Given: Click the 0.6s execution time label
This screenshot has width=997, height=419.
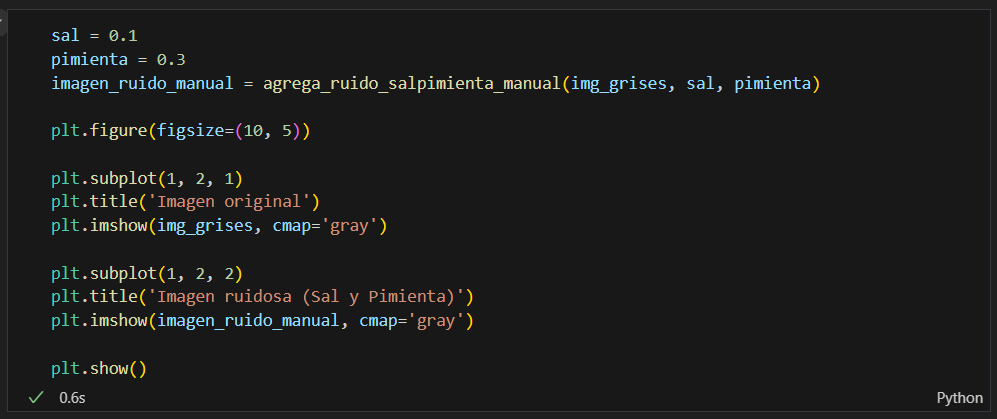Looking at the screenshot, I should click(x=72, y=398).
